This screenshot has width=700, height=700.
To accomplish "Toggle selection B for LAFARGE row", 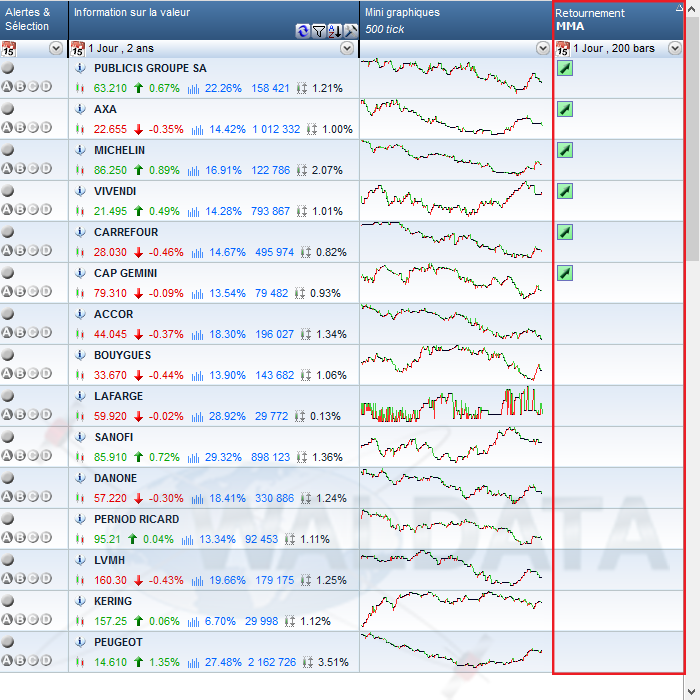I will (x=20, y=414).
